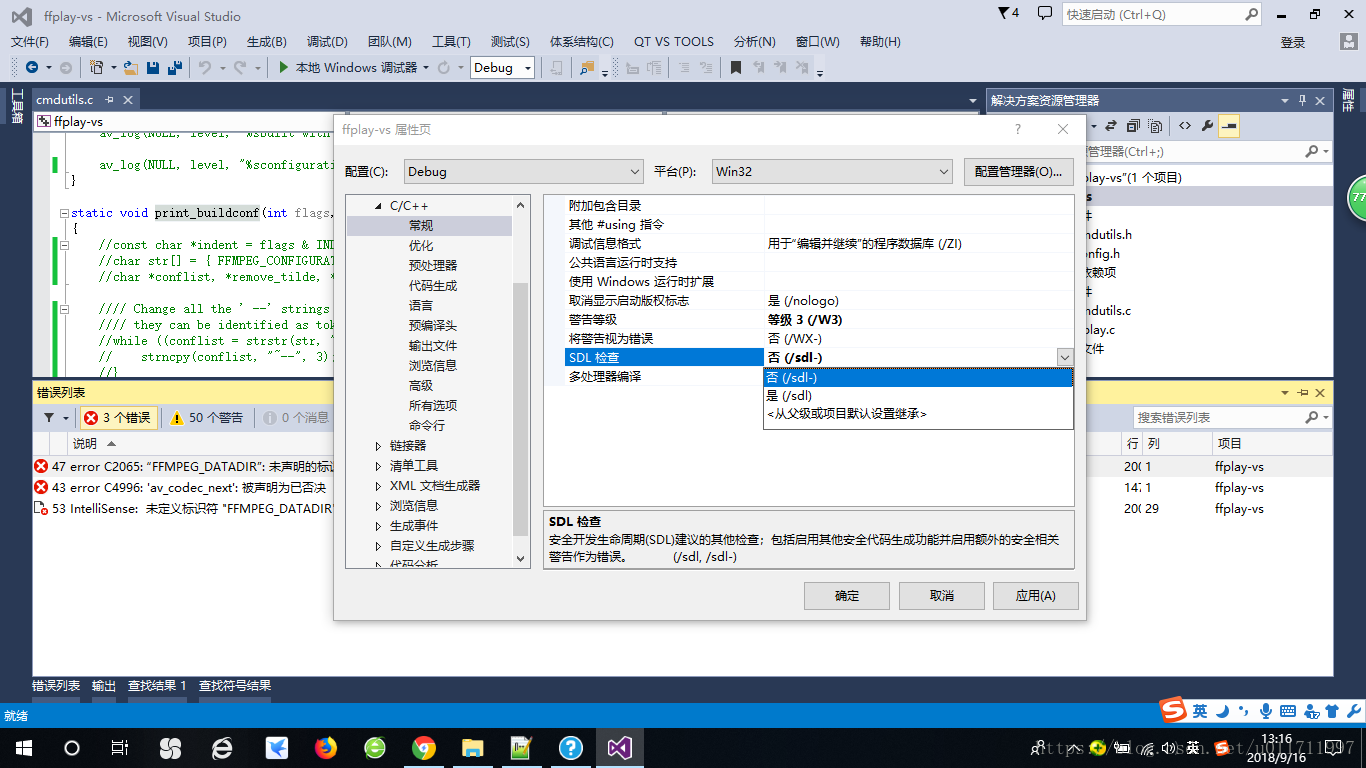Choose <从父级或项目默认设置继承> option
Screen dimensions: 1366x768
point(918,413)
